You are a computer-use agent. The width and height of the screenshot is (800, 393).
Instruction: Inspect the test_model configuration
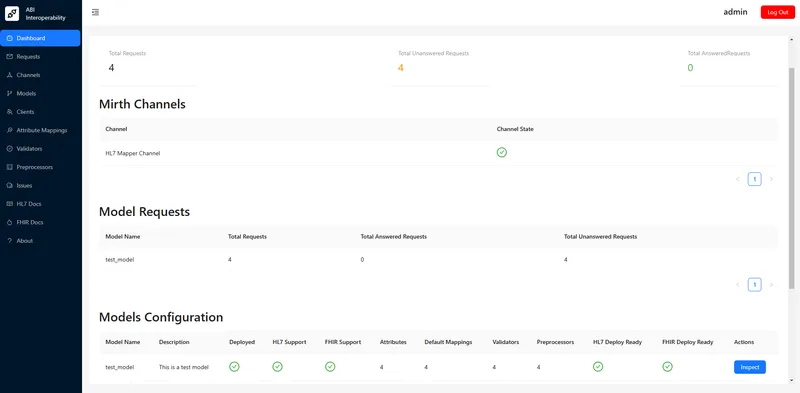click(749, 367)
